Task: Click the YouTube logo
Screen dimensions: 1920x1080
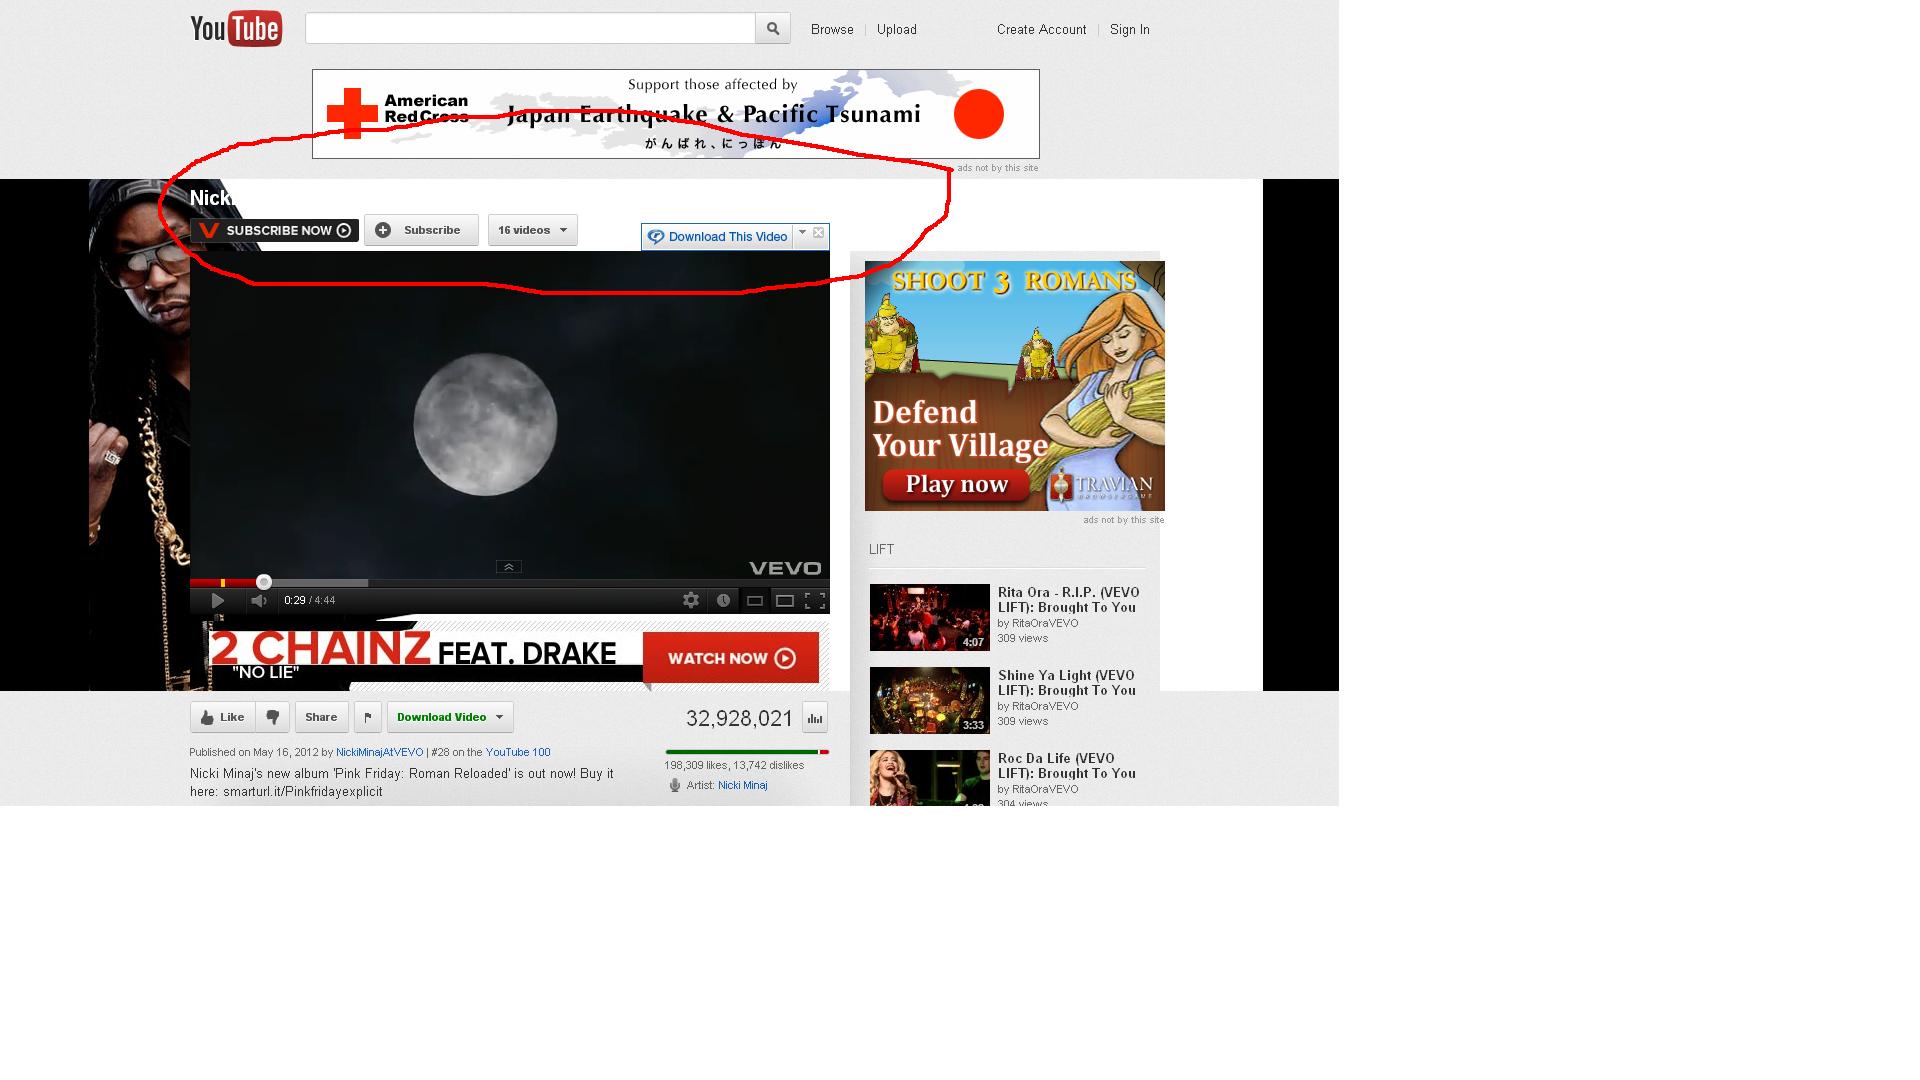Action: pyautogui.click(x=236, y=28)
